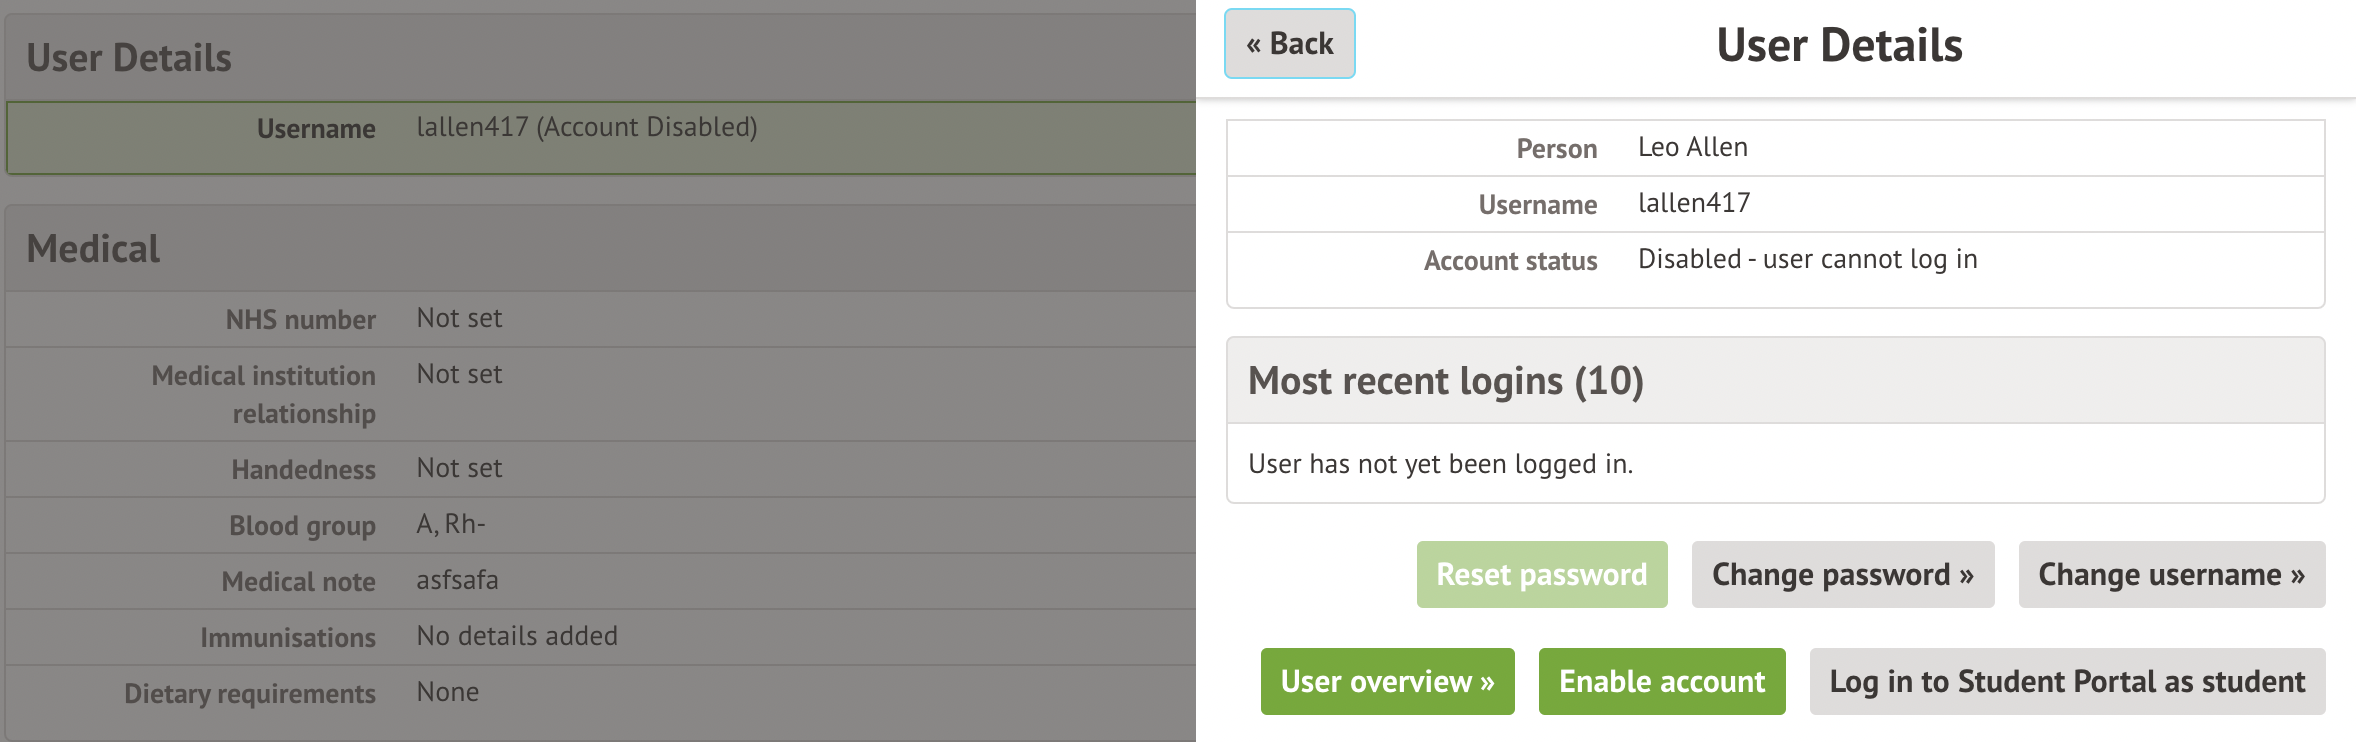Click the Back button
Screen dimensions: 2356x742
[1289, 44]
